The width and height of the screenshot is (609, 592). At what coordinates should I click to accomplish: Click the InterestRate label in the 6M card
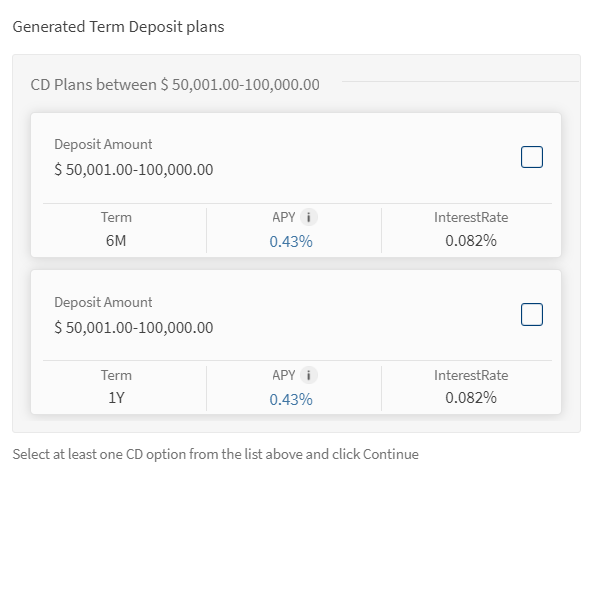click(x=471, y=217)
